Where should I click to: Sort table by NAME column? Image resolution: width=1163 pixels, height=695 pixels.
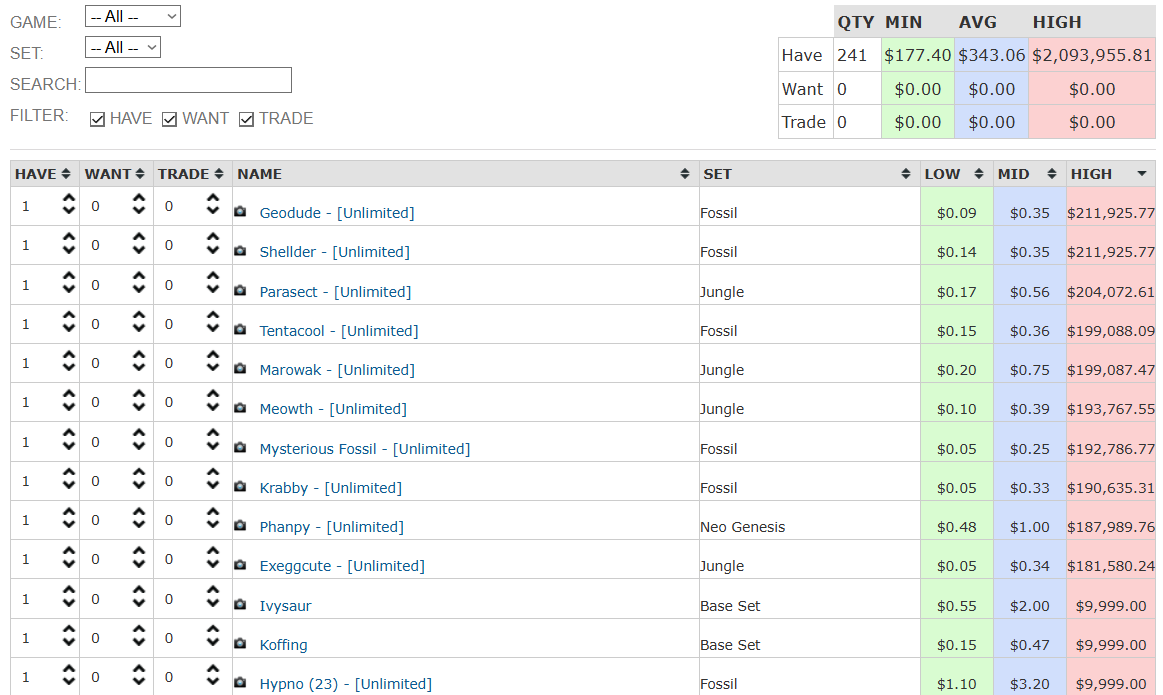pos(464,174)
